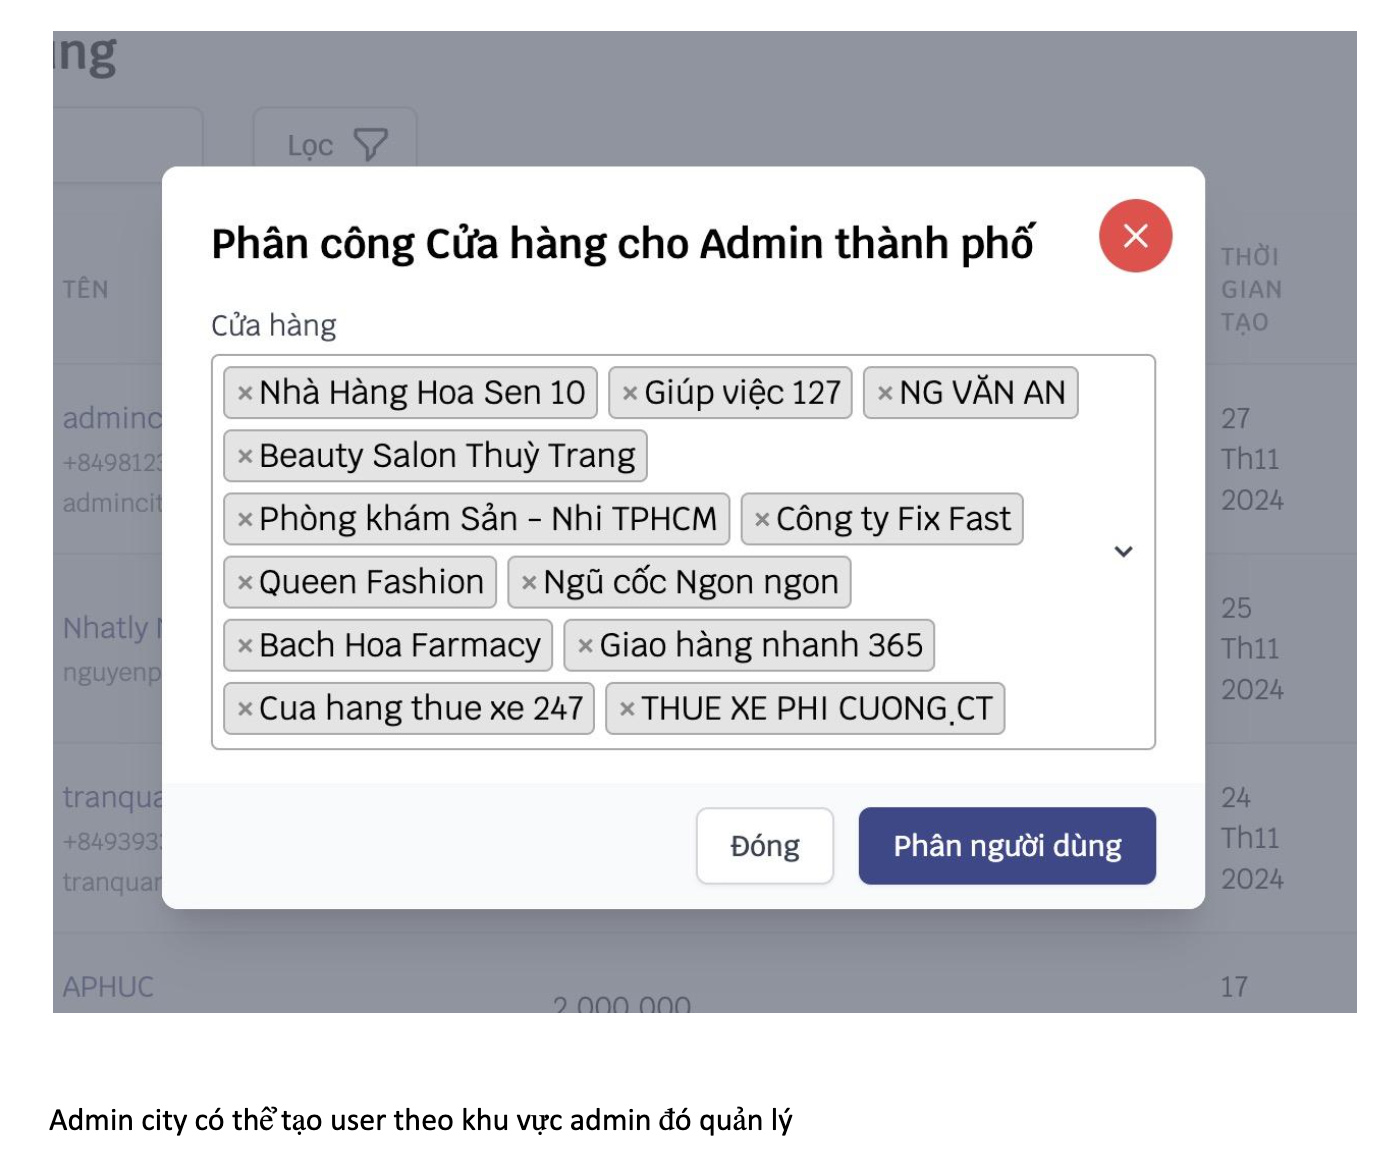
Task: Remove the Queen Fashion tag
Action: pyautogui.click(x=244, y=582)
